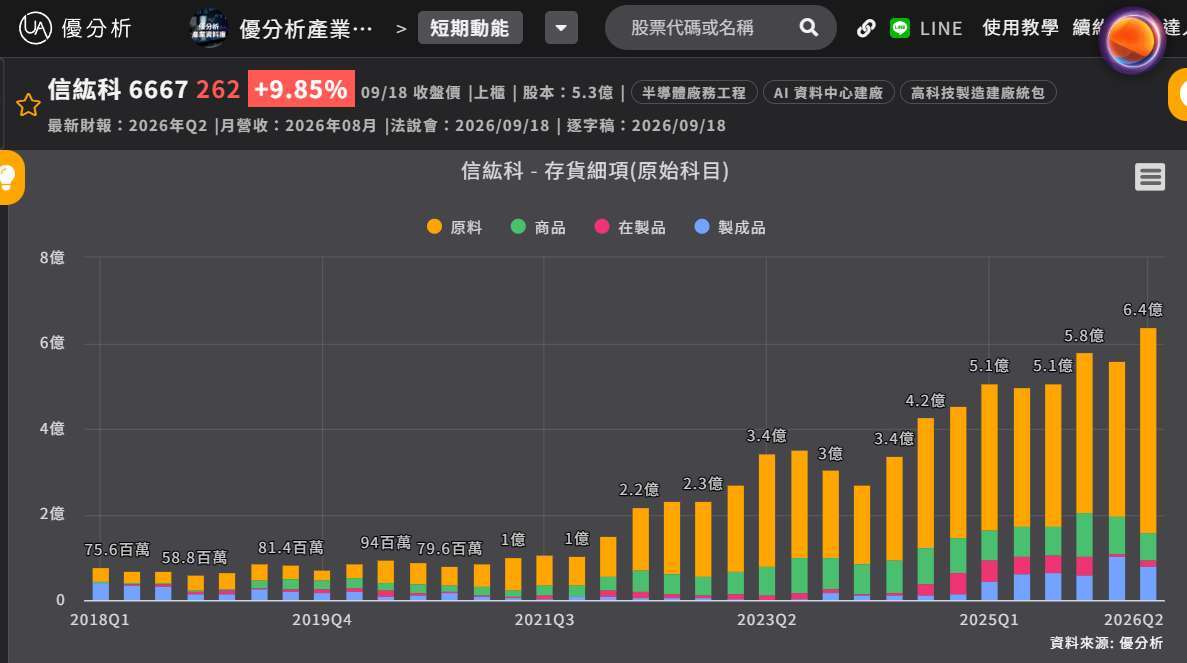Click the yellow lightbulb tip icon

pos(8,178)
